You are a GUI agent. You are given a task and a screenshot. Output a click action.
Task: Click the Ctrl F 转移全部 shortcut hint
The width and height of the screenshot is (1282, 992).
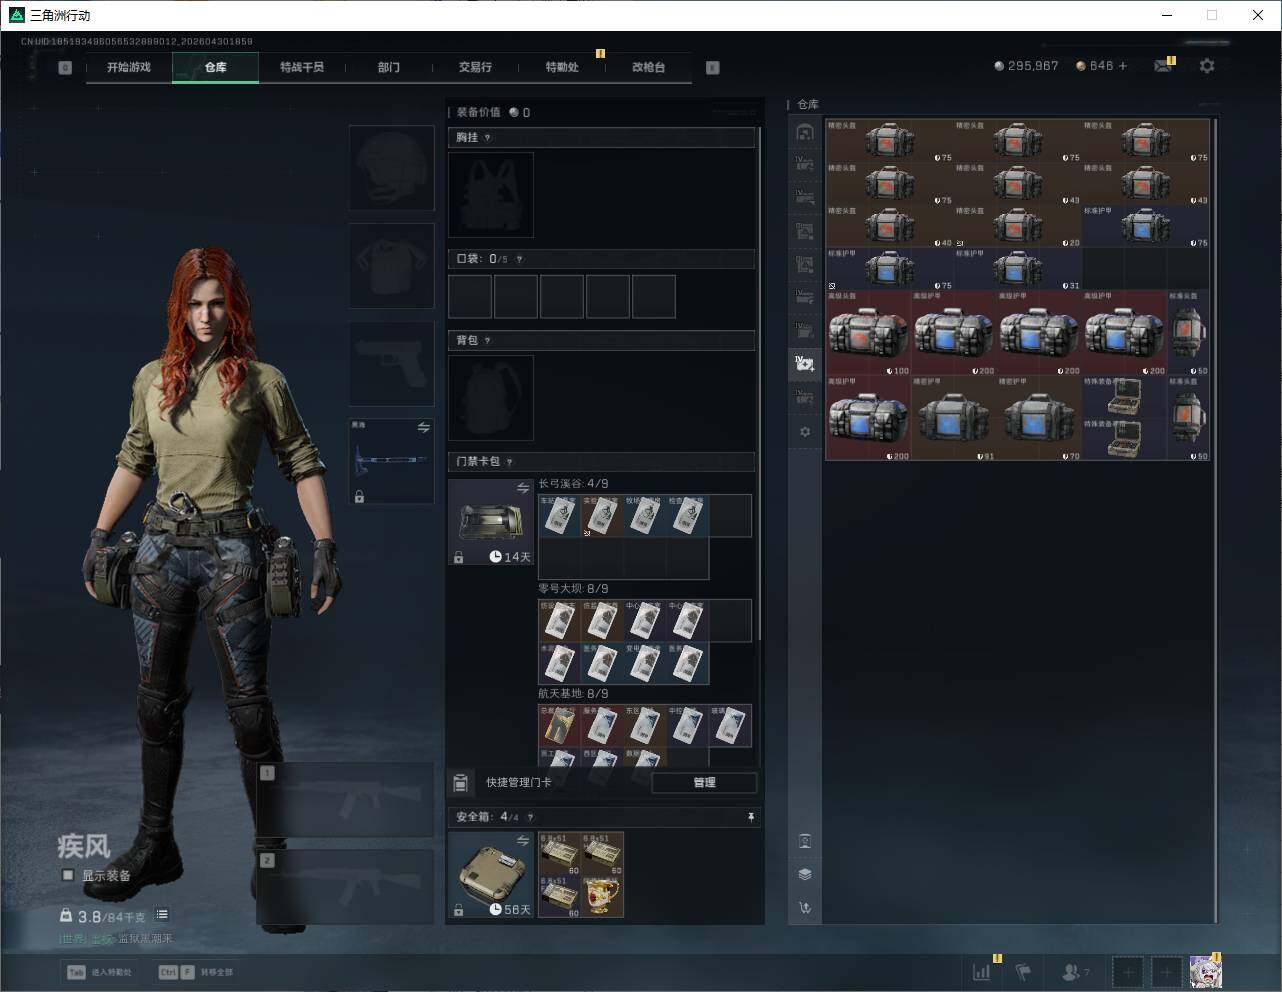(x=196, y=972)
